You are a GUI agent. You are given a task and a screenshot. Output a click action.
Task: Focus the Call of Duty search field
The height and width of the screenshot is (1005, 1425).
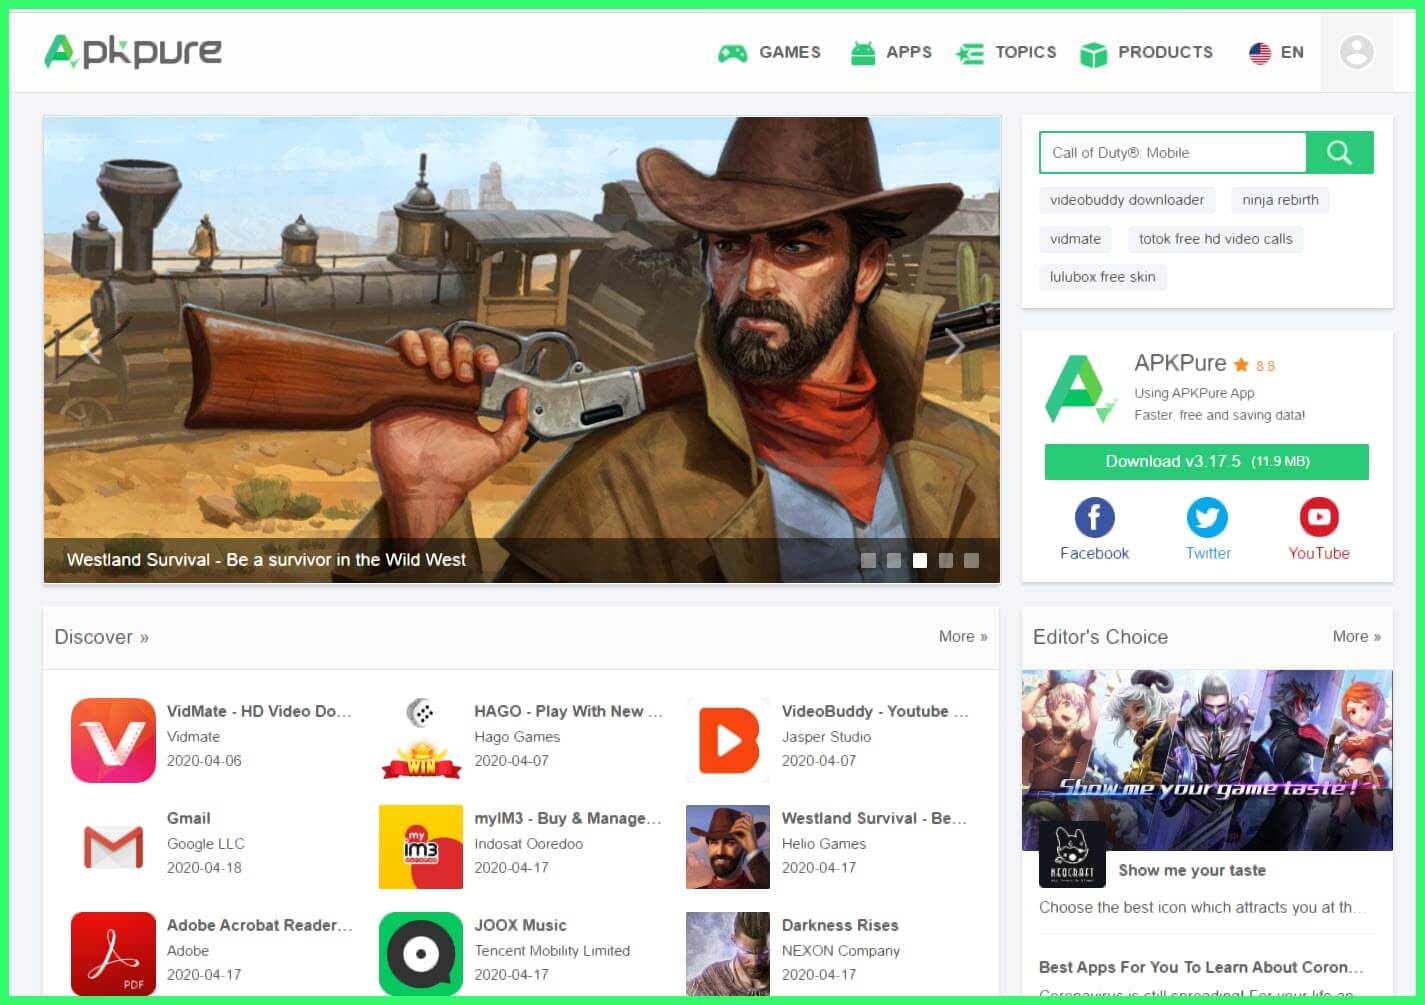point(1173,153)
